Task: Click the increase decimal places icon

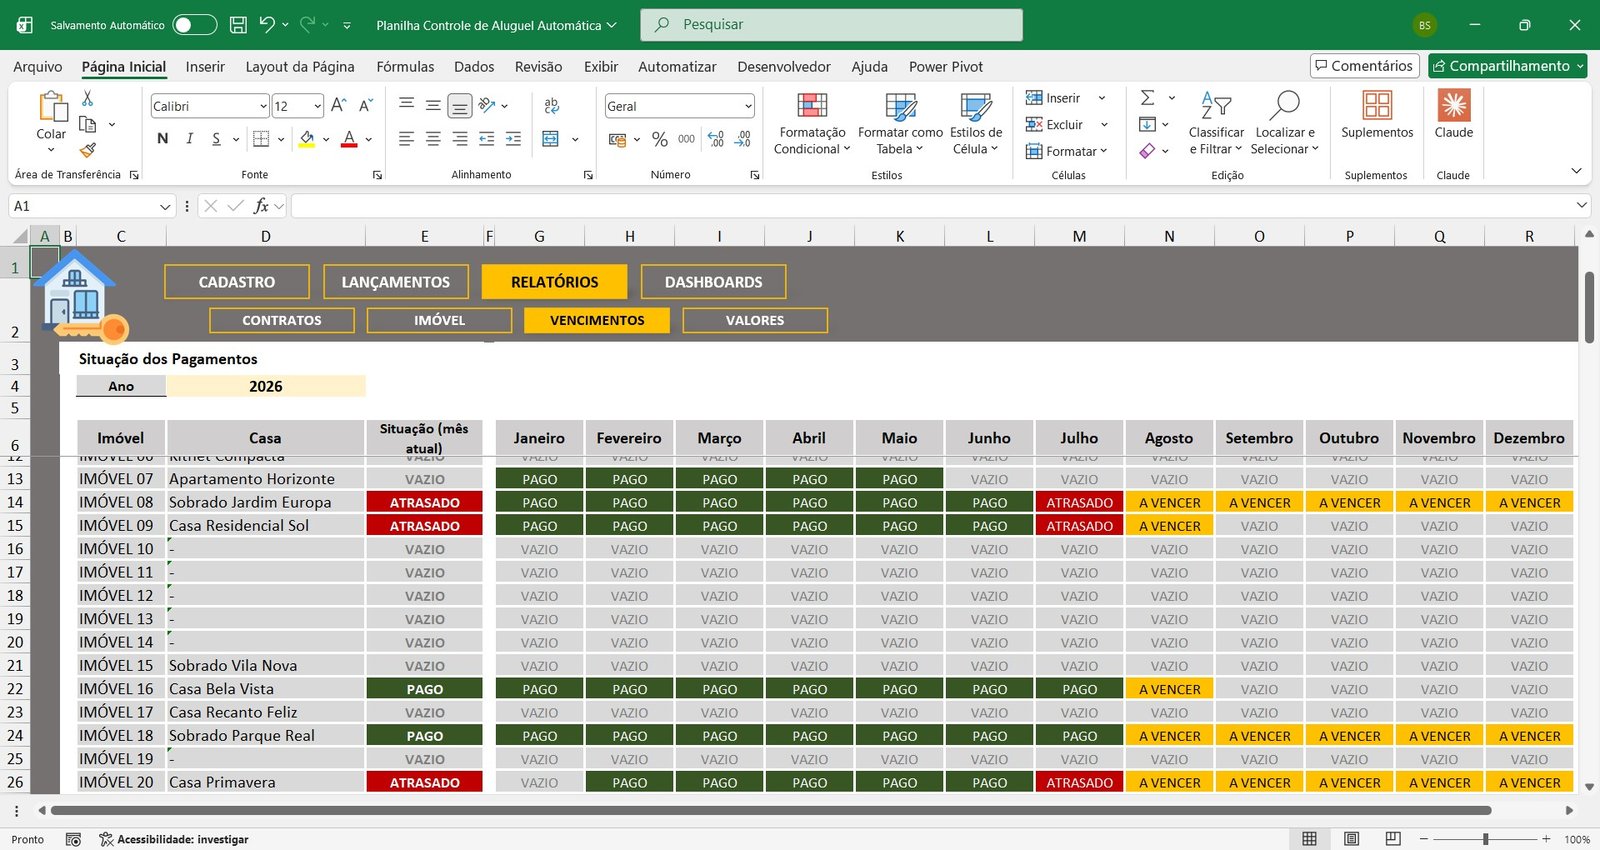Action: click(716, 139)
